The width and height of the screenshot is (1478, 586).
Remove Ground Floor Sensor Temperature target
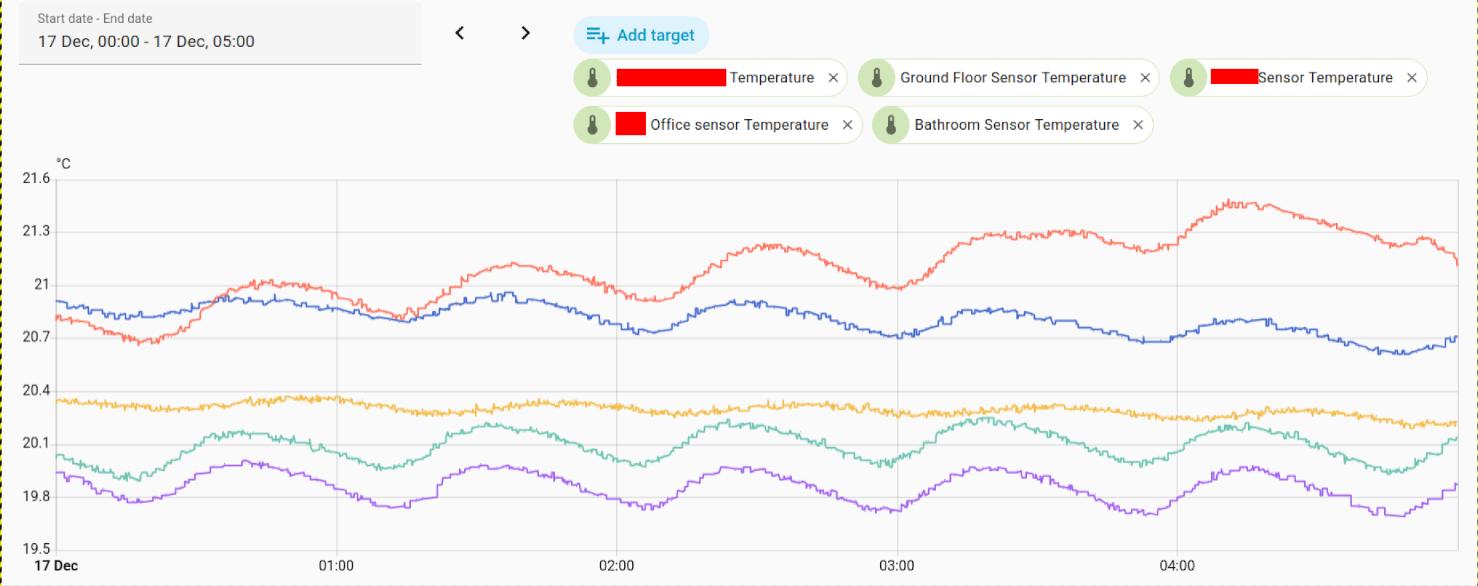(1146, 78)
